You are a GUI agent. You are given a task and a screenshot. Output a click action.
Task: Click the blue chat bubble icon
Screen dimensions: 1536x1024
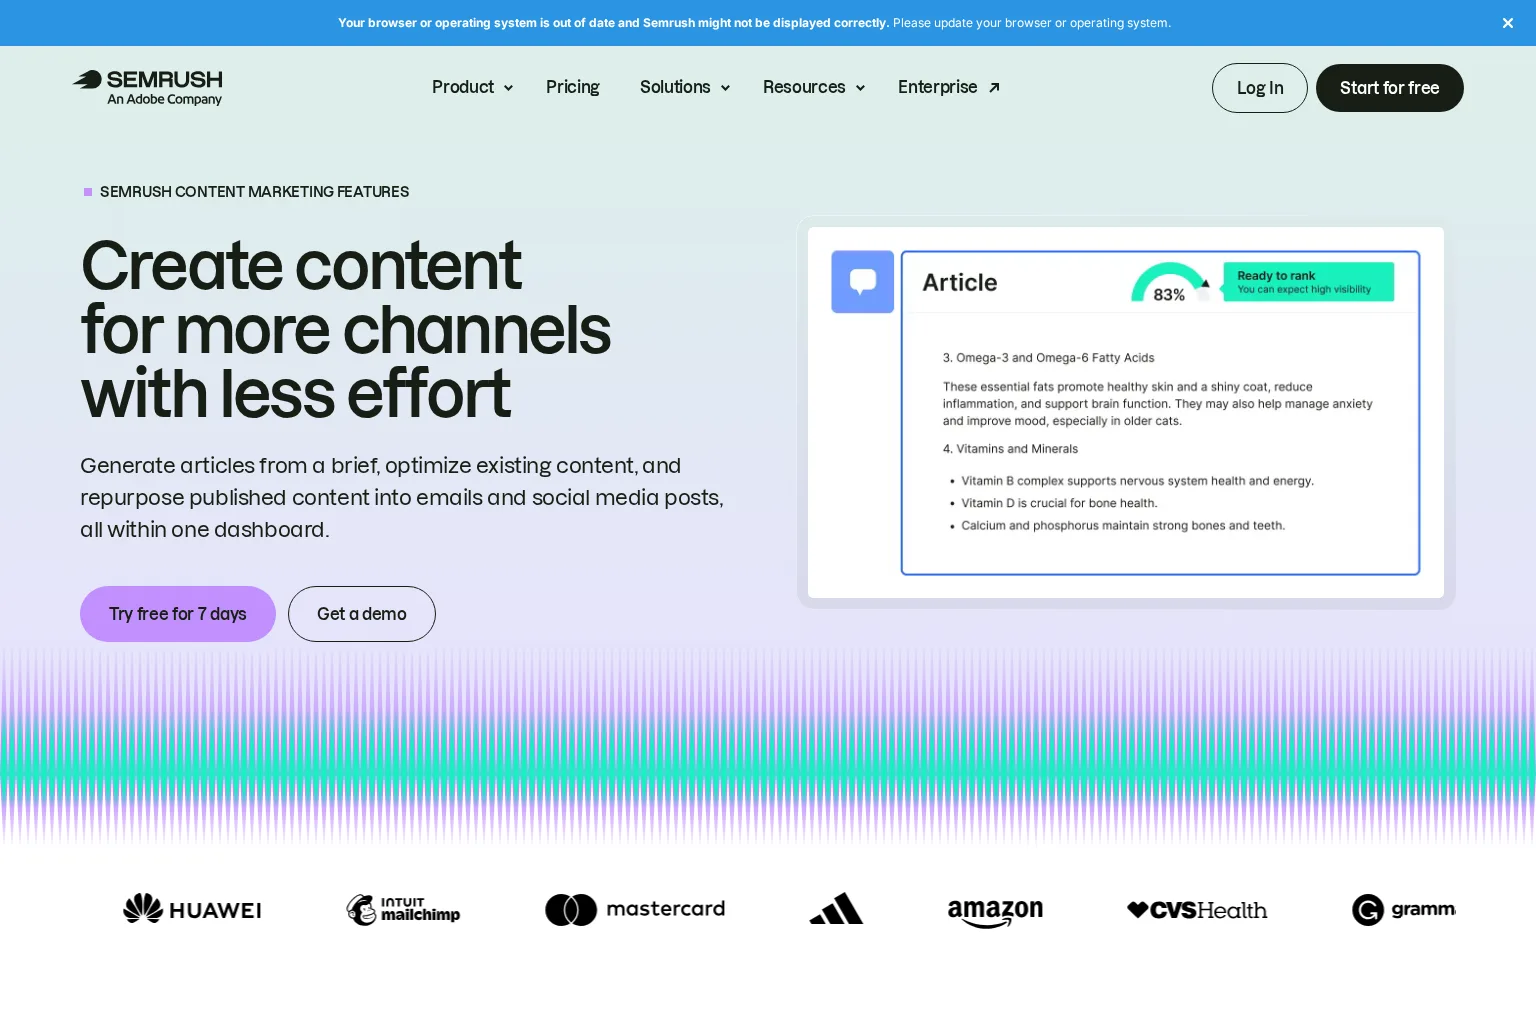863,282
